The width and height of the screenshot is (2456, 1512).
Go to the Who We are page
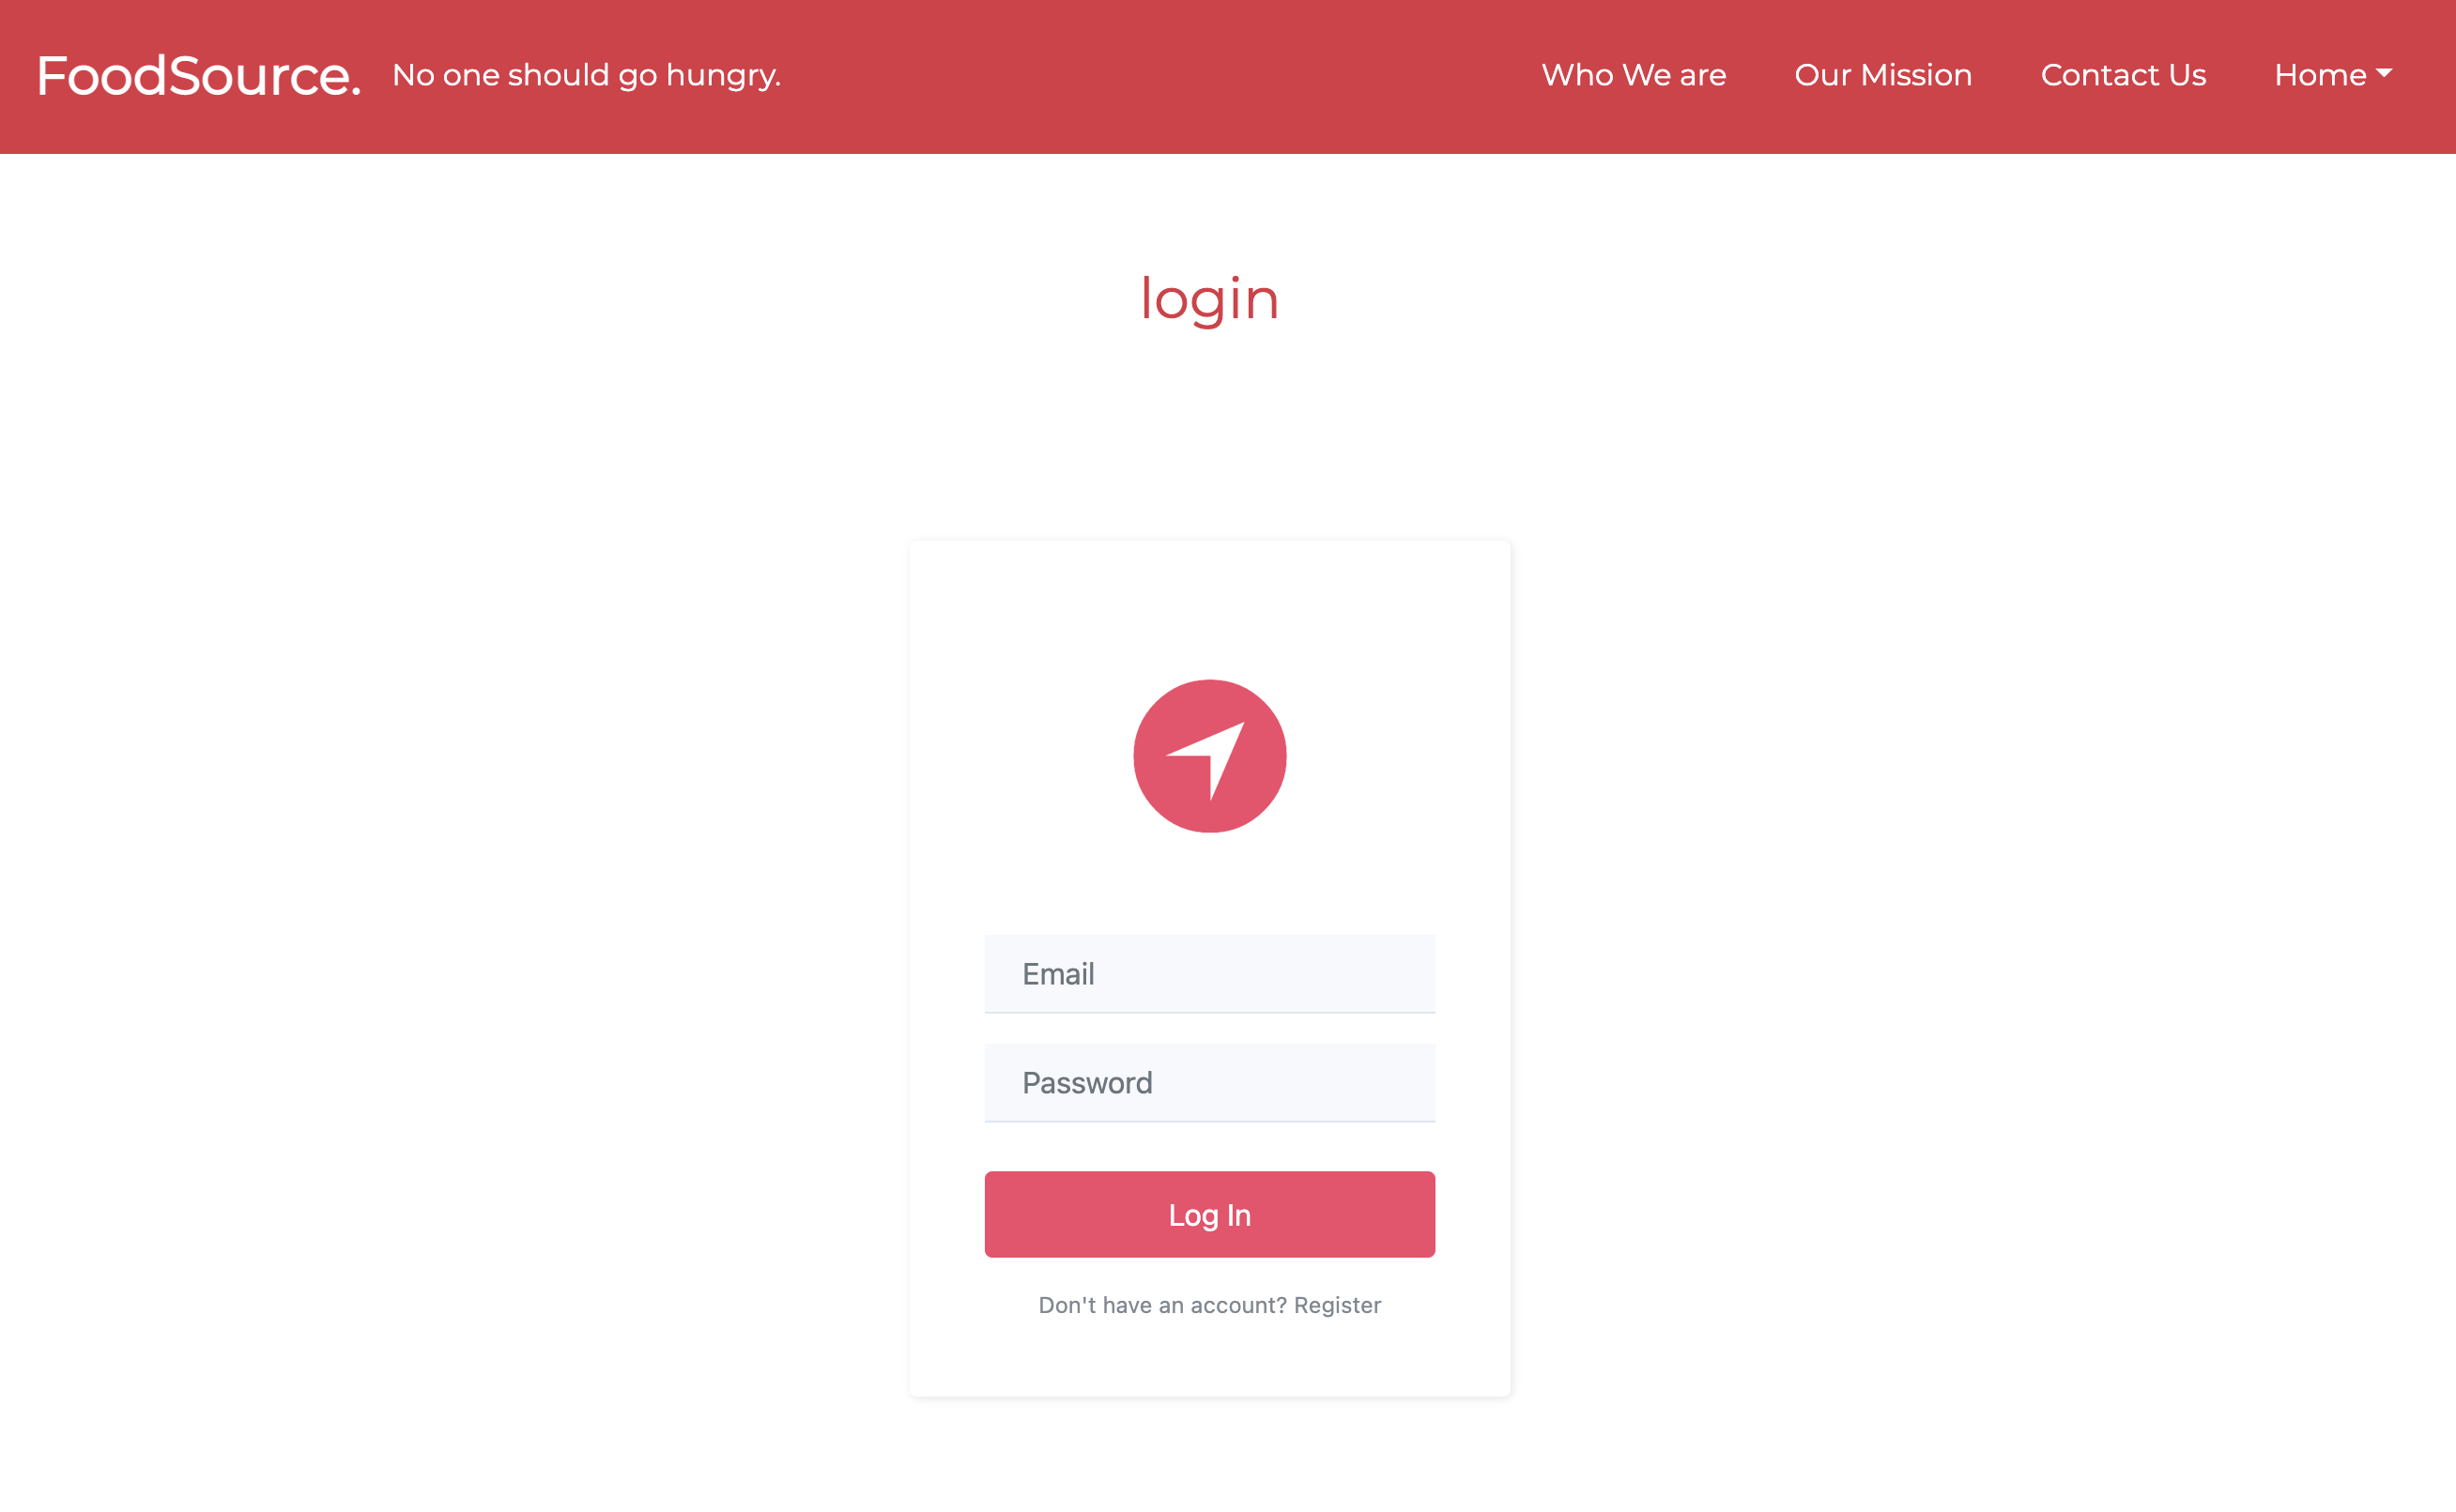[x=1633, y=75]
